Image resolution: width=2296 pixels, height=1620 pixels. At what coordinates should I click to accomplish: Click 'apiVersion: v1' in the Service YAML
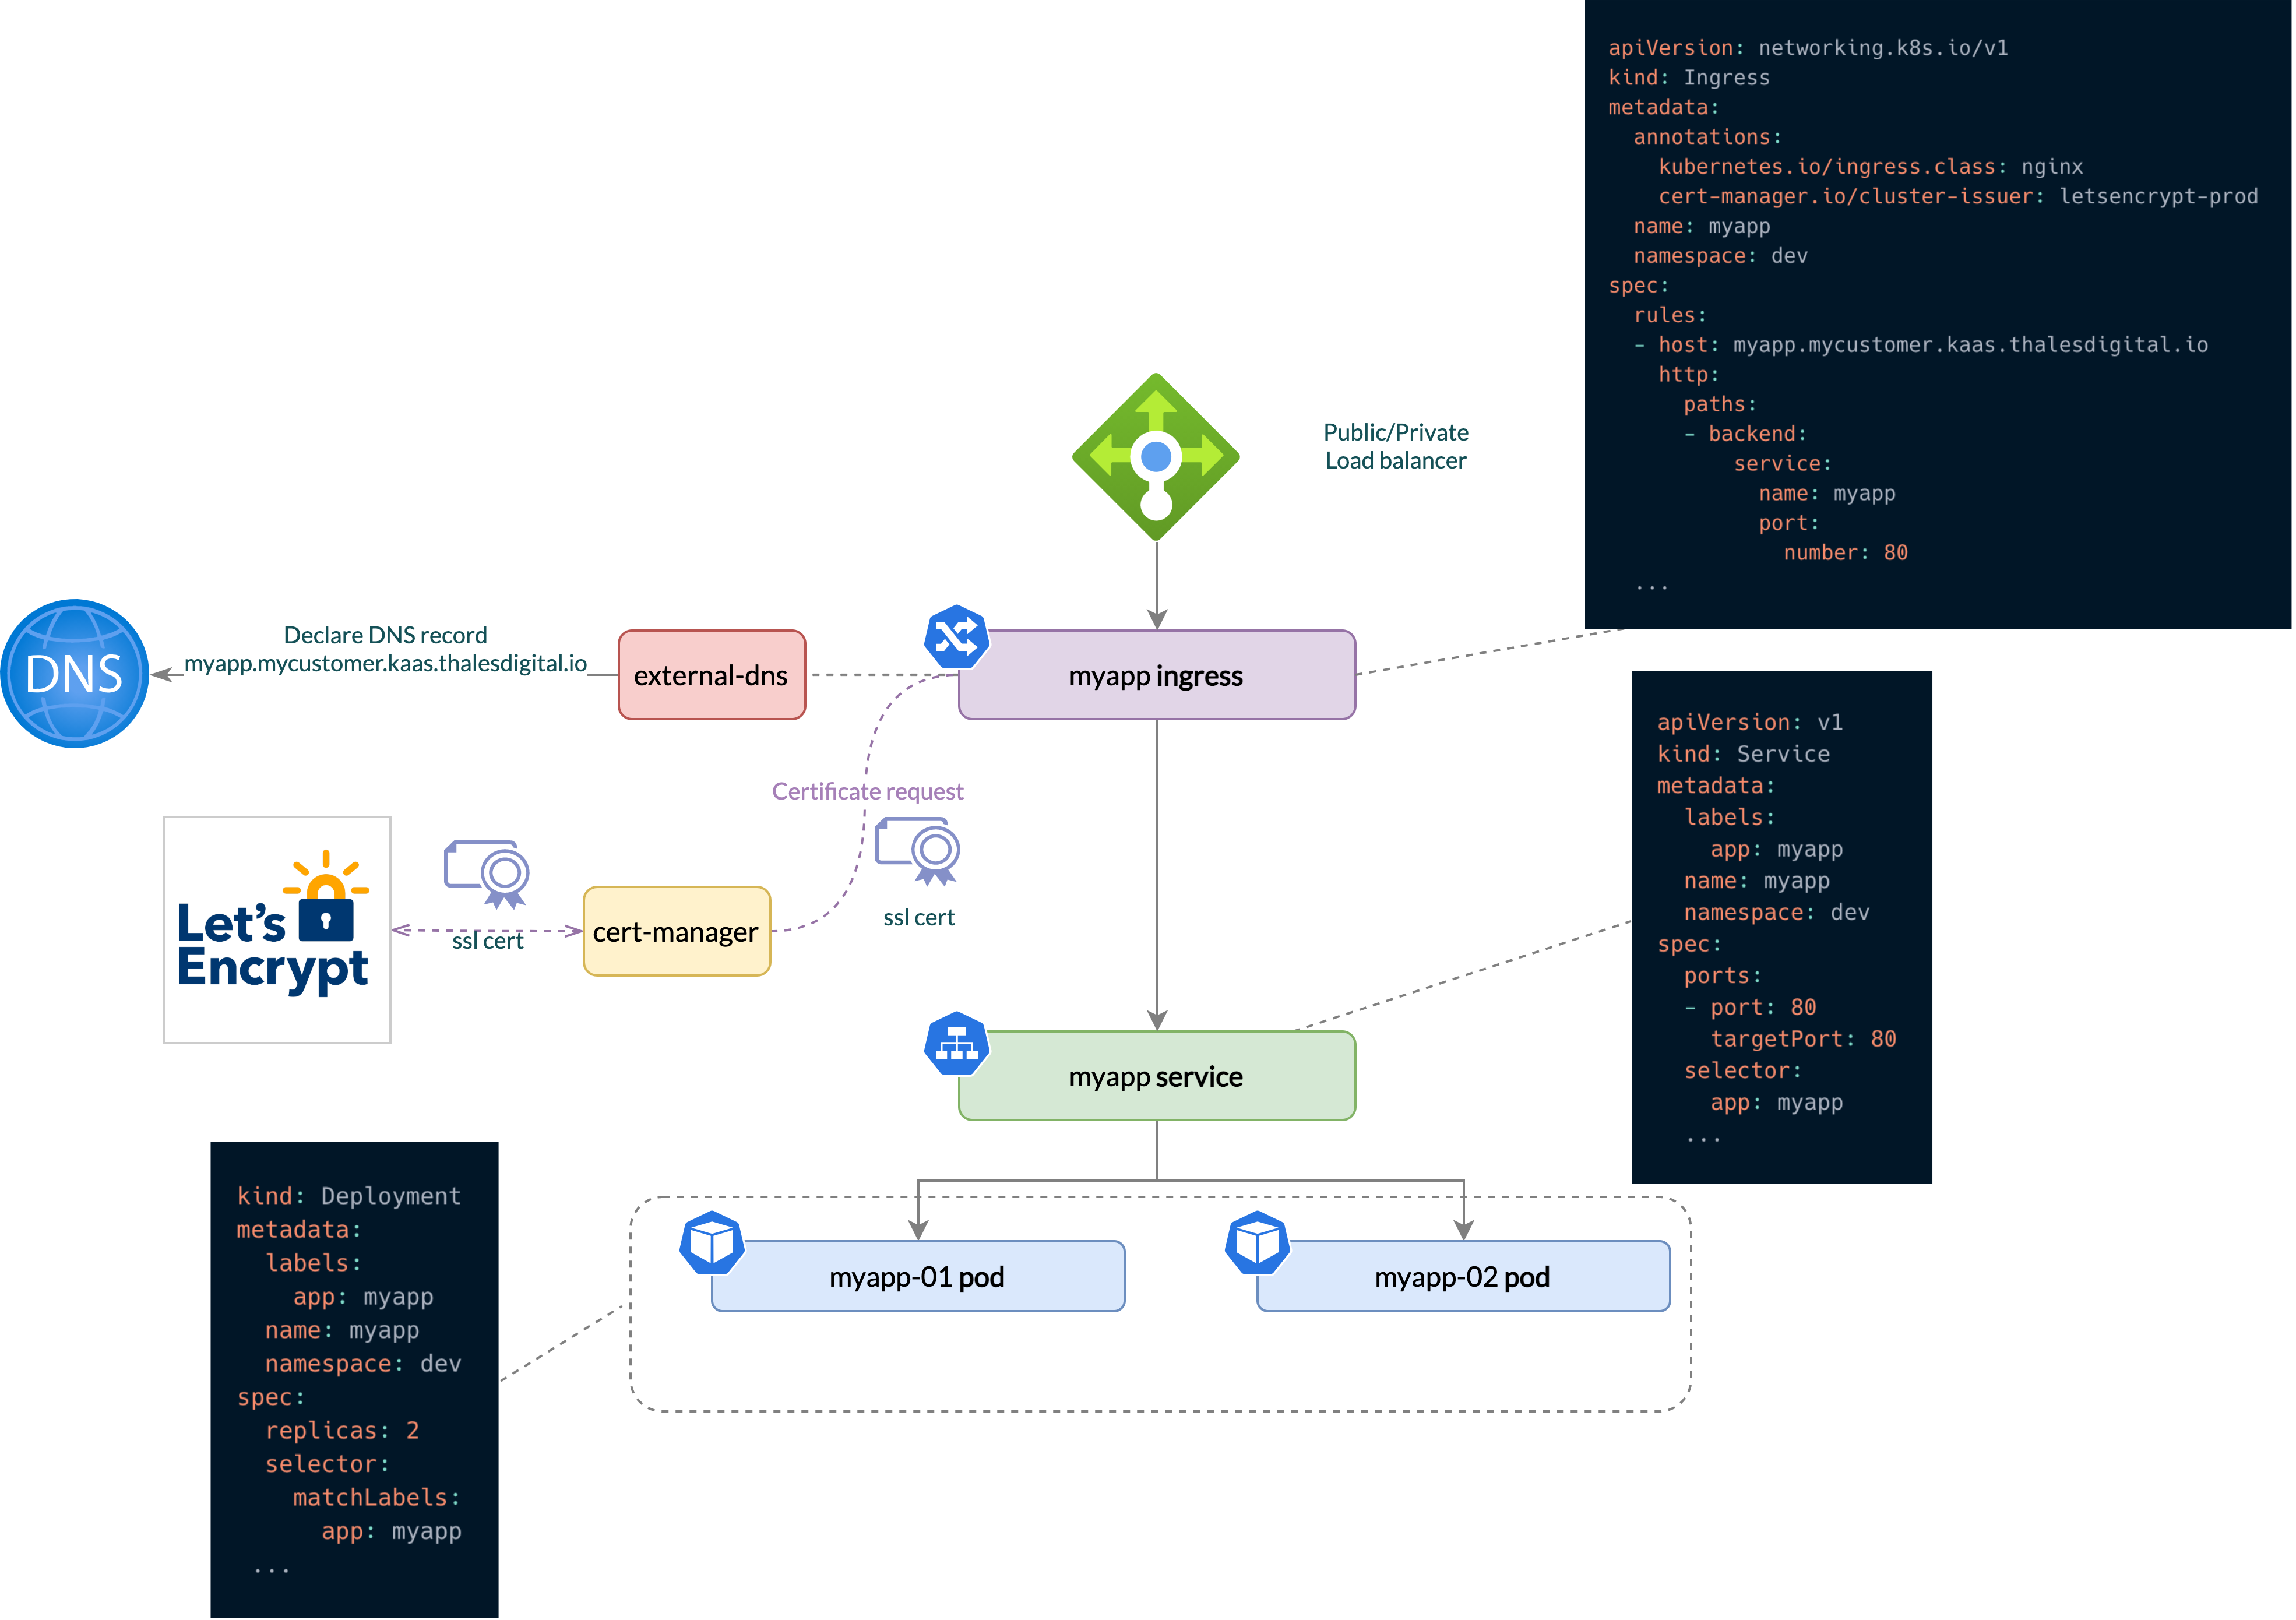tap(1750, 722)
